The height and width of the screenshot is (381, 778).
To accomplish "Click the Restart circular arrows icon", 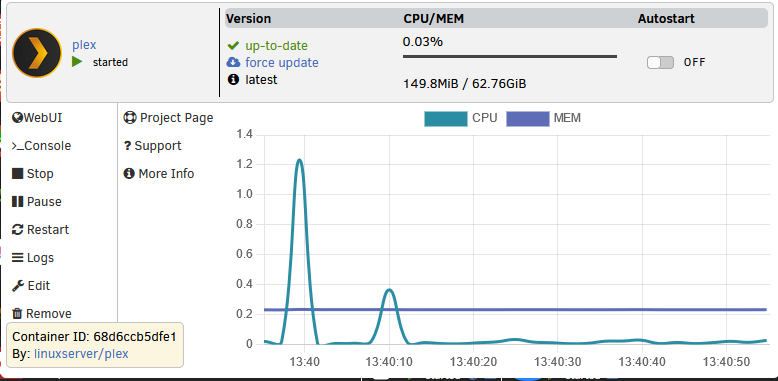I will tap(17, 230).
